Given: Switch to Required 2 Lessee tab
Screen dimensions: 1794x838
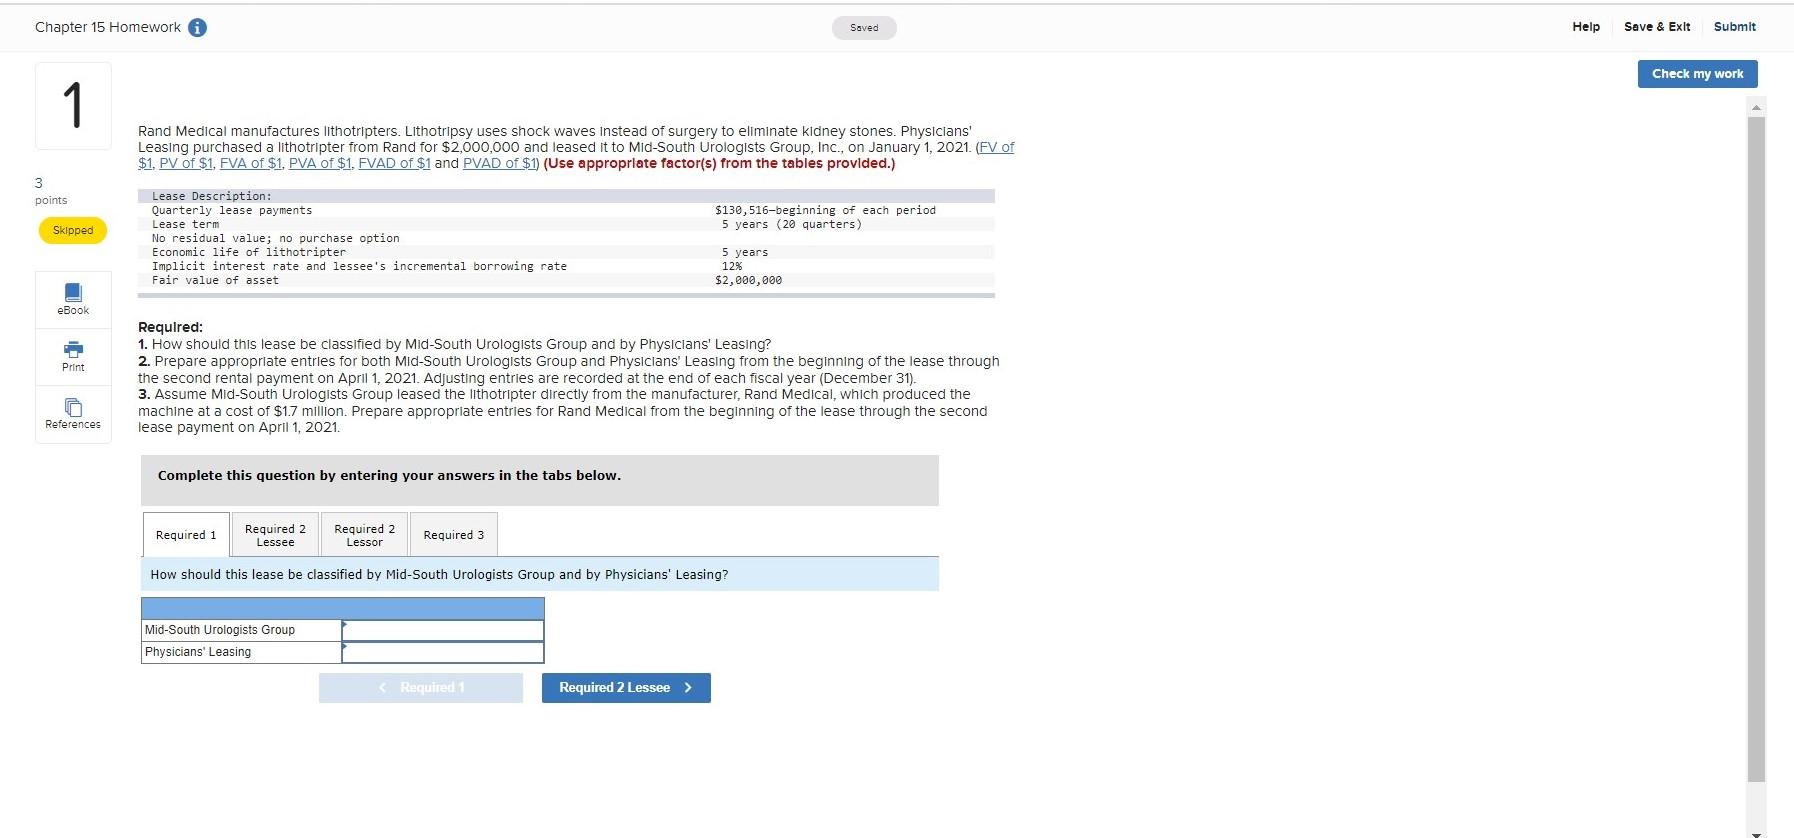Looking at the screenshot, I should (x=275, y=535).
